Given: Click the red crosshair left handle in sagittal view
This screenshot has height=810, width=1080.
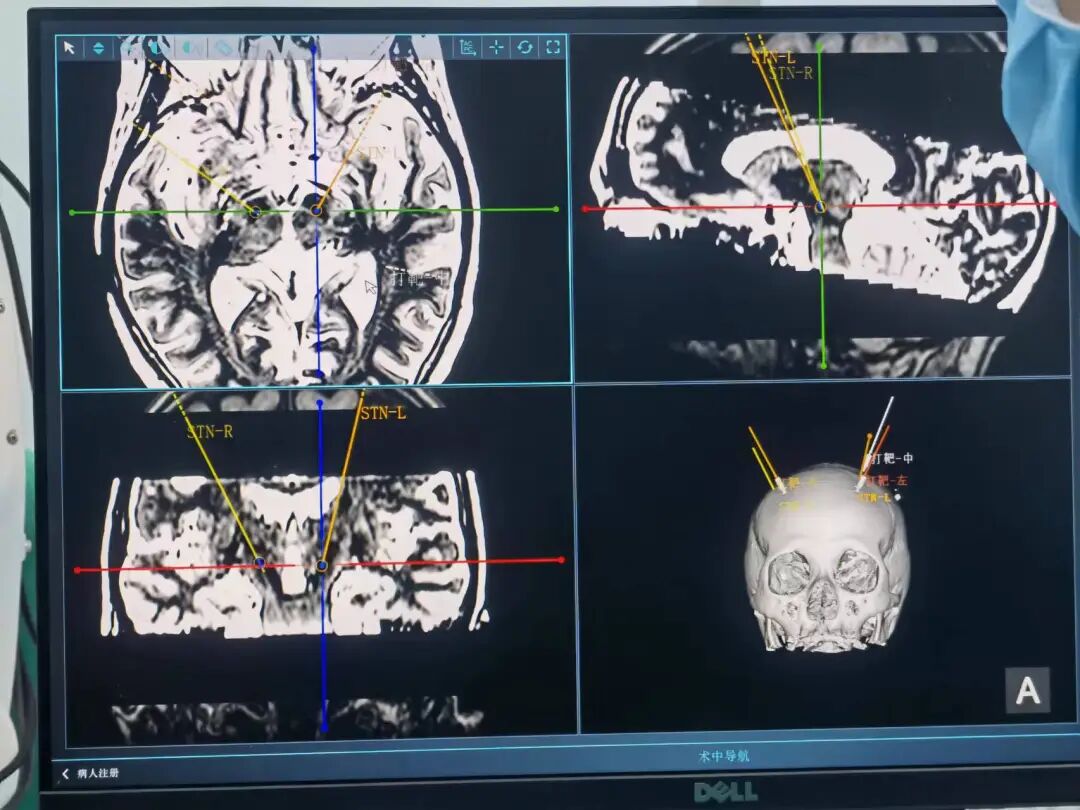Looking at the screenshot, I should (585, 209).
